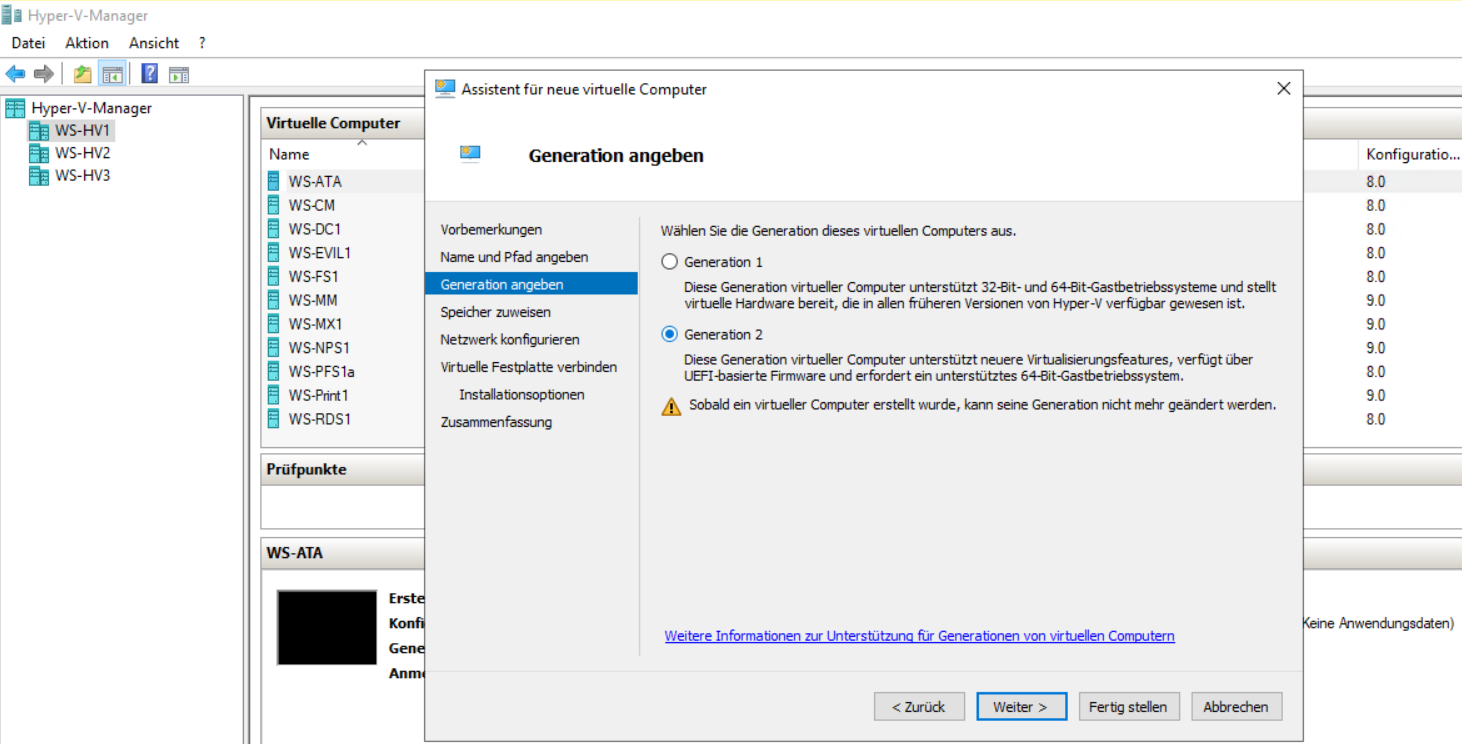This screenshot has height=744, width=1462.
Task: Open the Ansicht menu
Action: click(154, 43)
